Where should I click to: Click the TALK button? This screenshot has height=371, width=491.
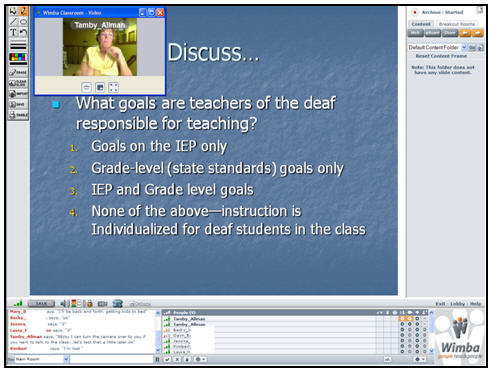[41, 304]
